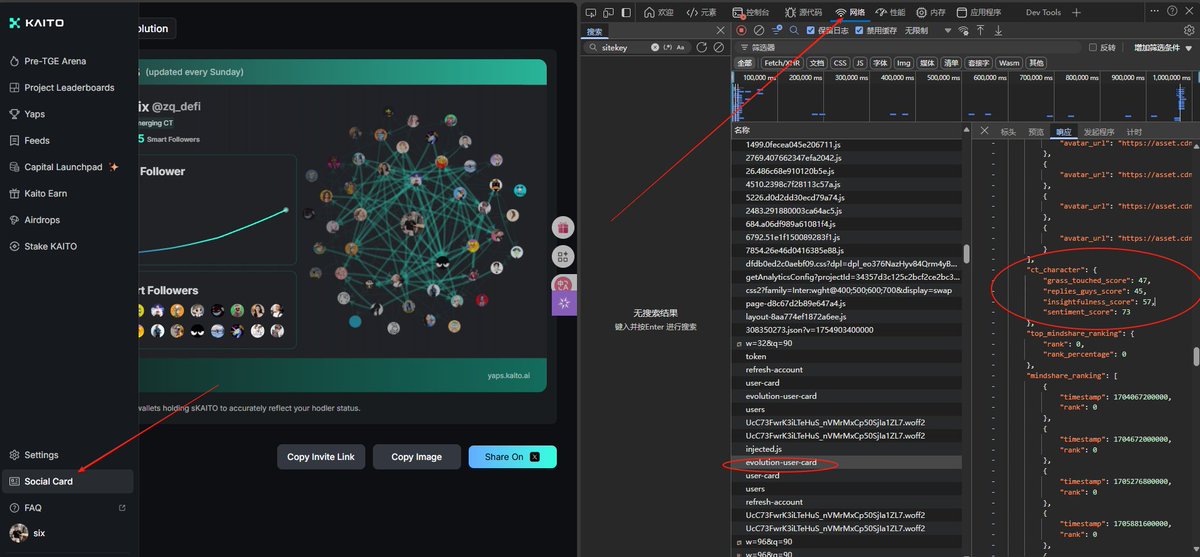Screen dimensions: 1200x557
Task: Open the Timing (计时) tab in request details
Action: click(x=1134, y=131)
